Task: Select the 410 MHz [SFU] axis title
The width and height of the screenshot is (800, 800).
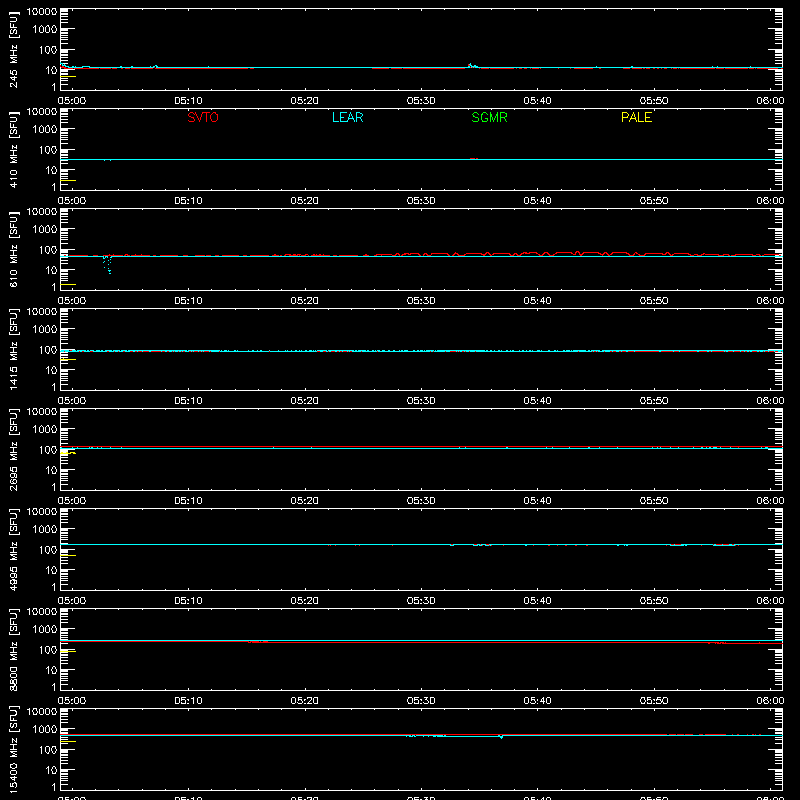Action: [x=13, y=149]
